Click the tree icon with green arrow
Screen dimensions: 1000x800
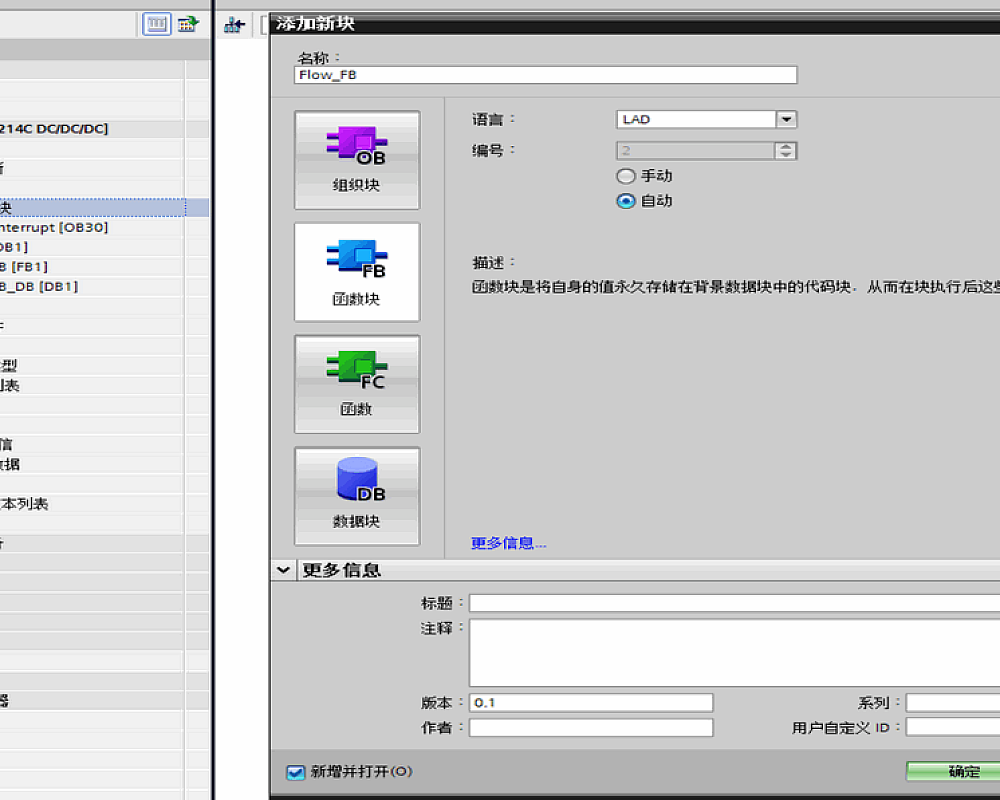[x=187, y=25]
